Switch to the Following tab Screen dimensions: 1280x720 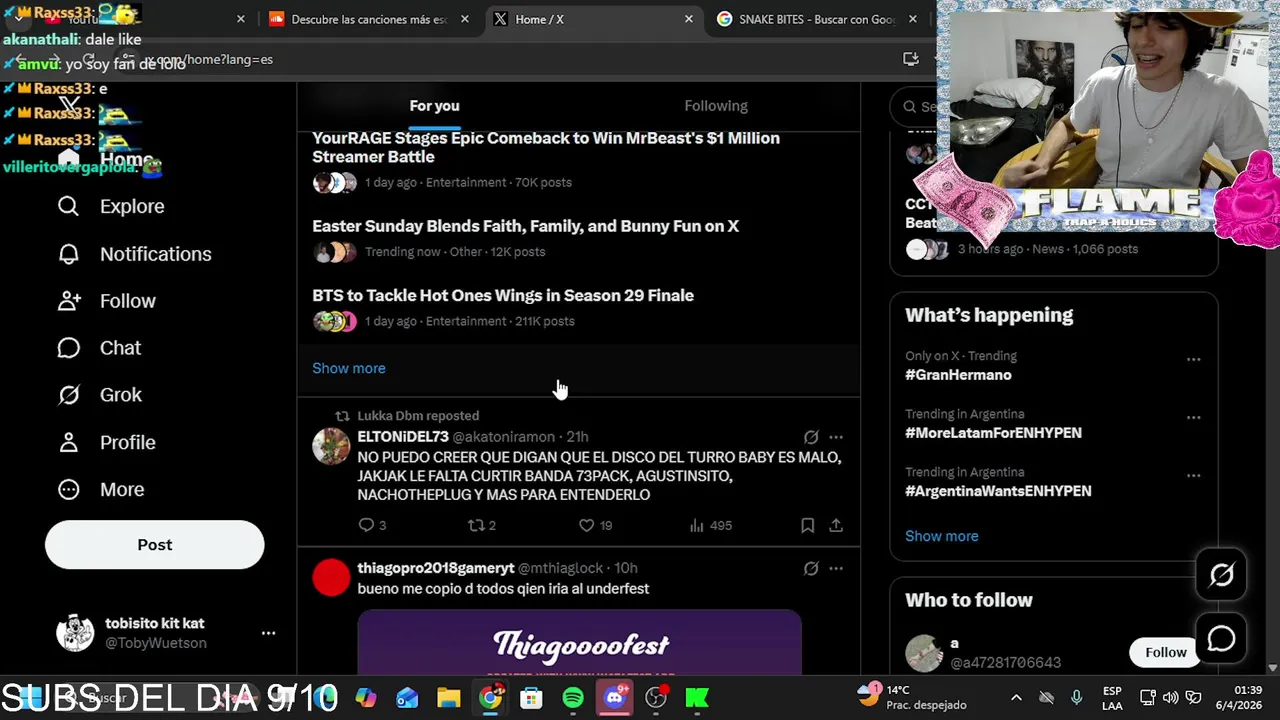point(716,106)
